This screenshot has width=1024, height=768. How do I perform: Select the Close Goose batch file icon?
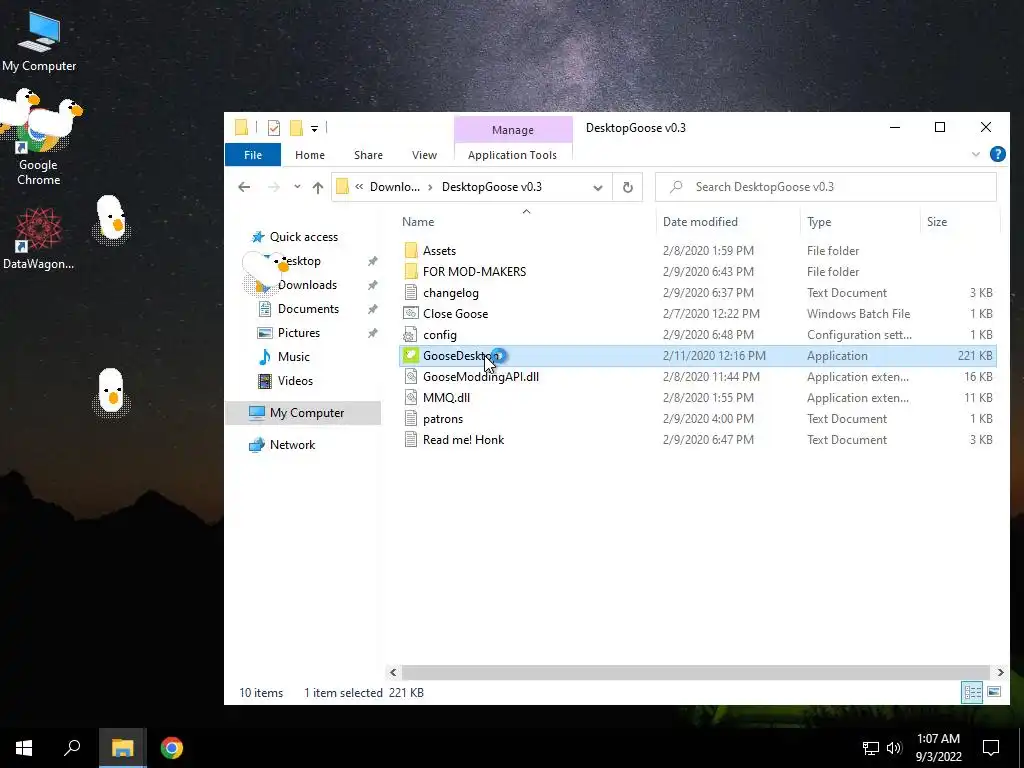coord(411,313)
